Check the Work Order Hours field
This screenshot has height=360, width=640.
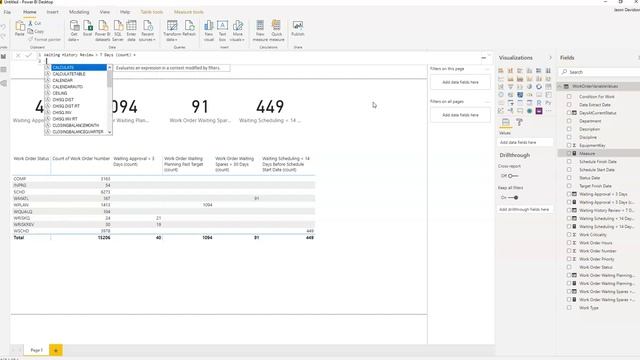click(x=569, y=243)
